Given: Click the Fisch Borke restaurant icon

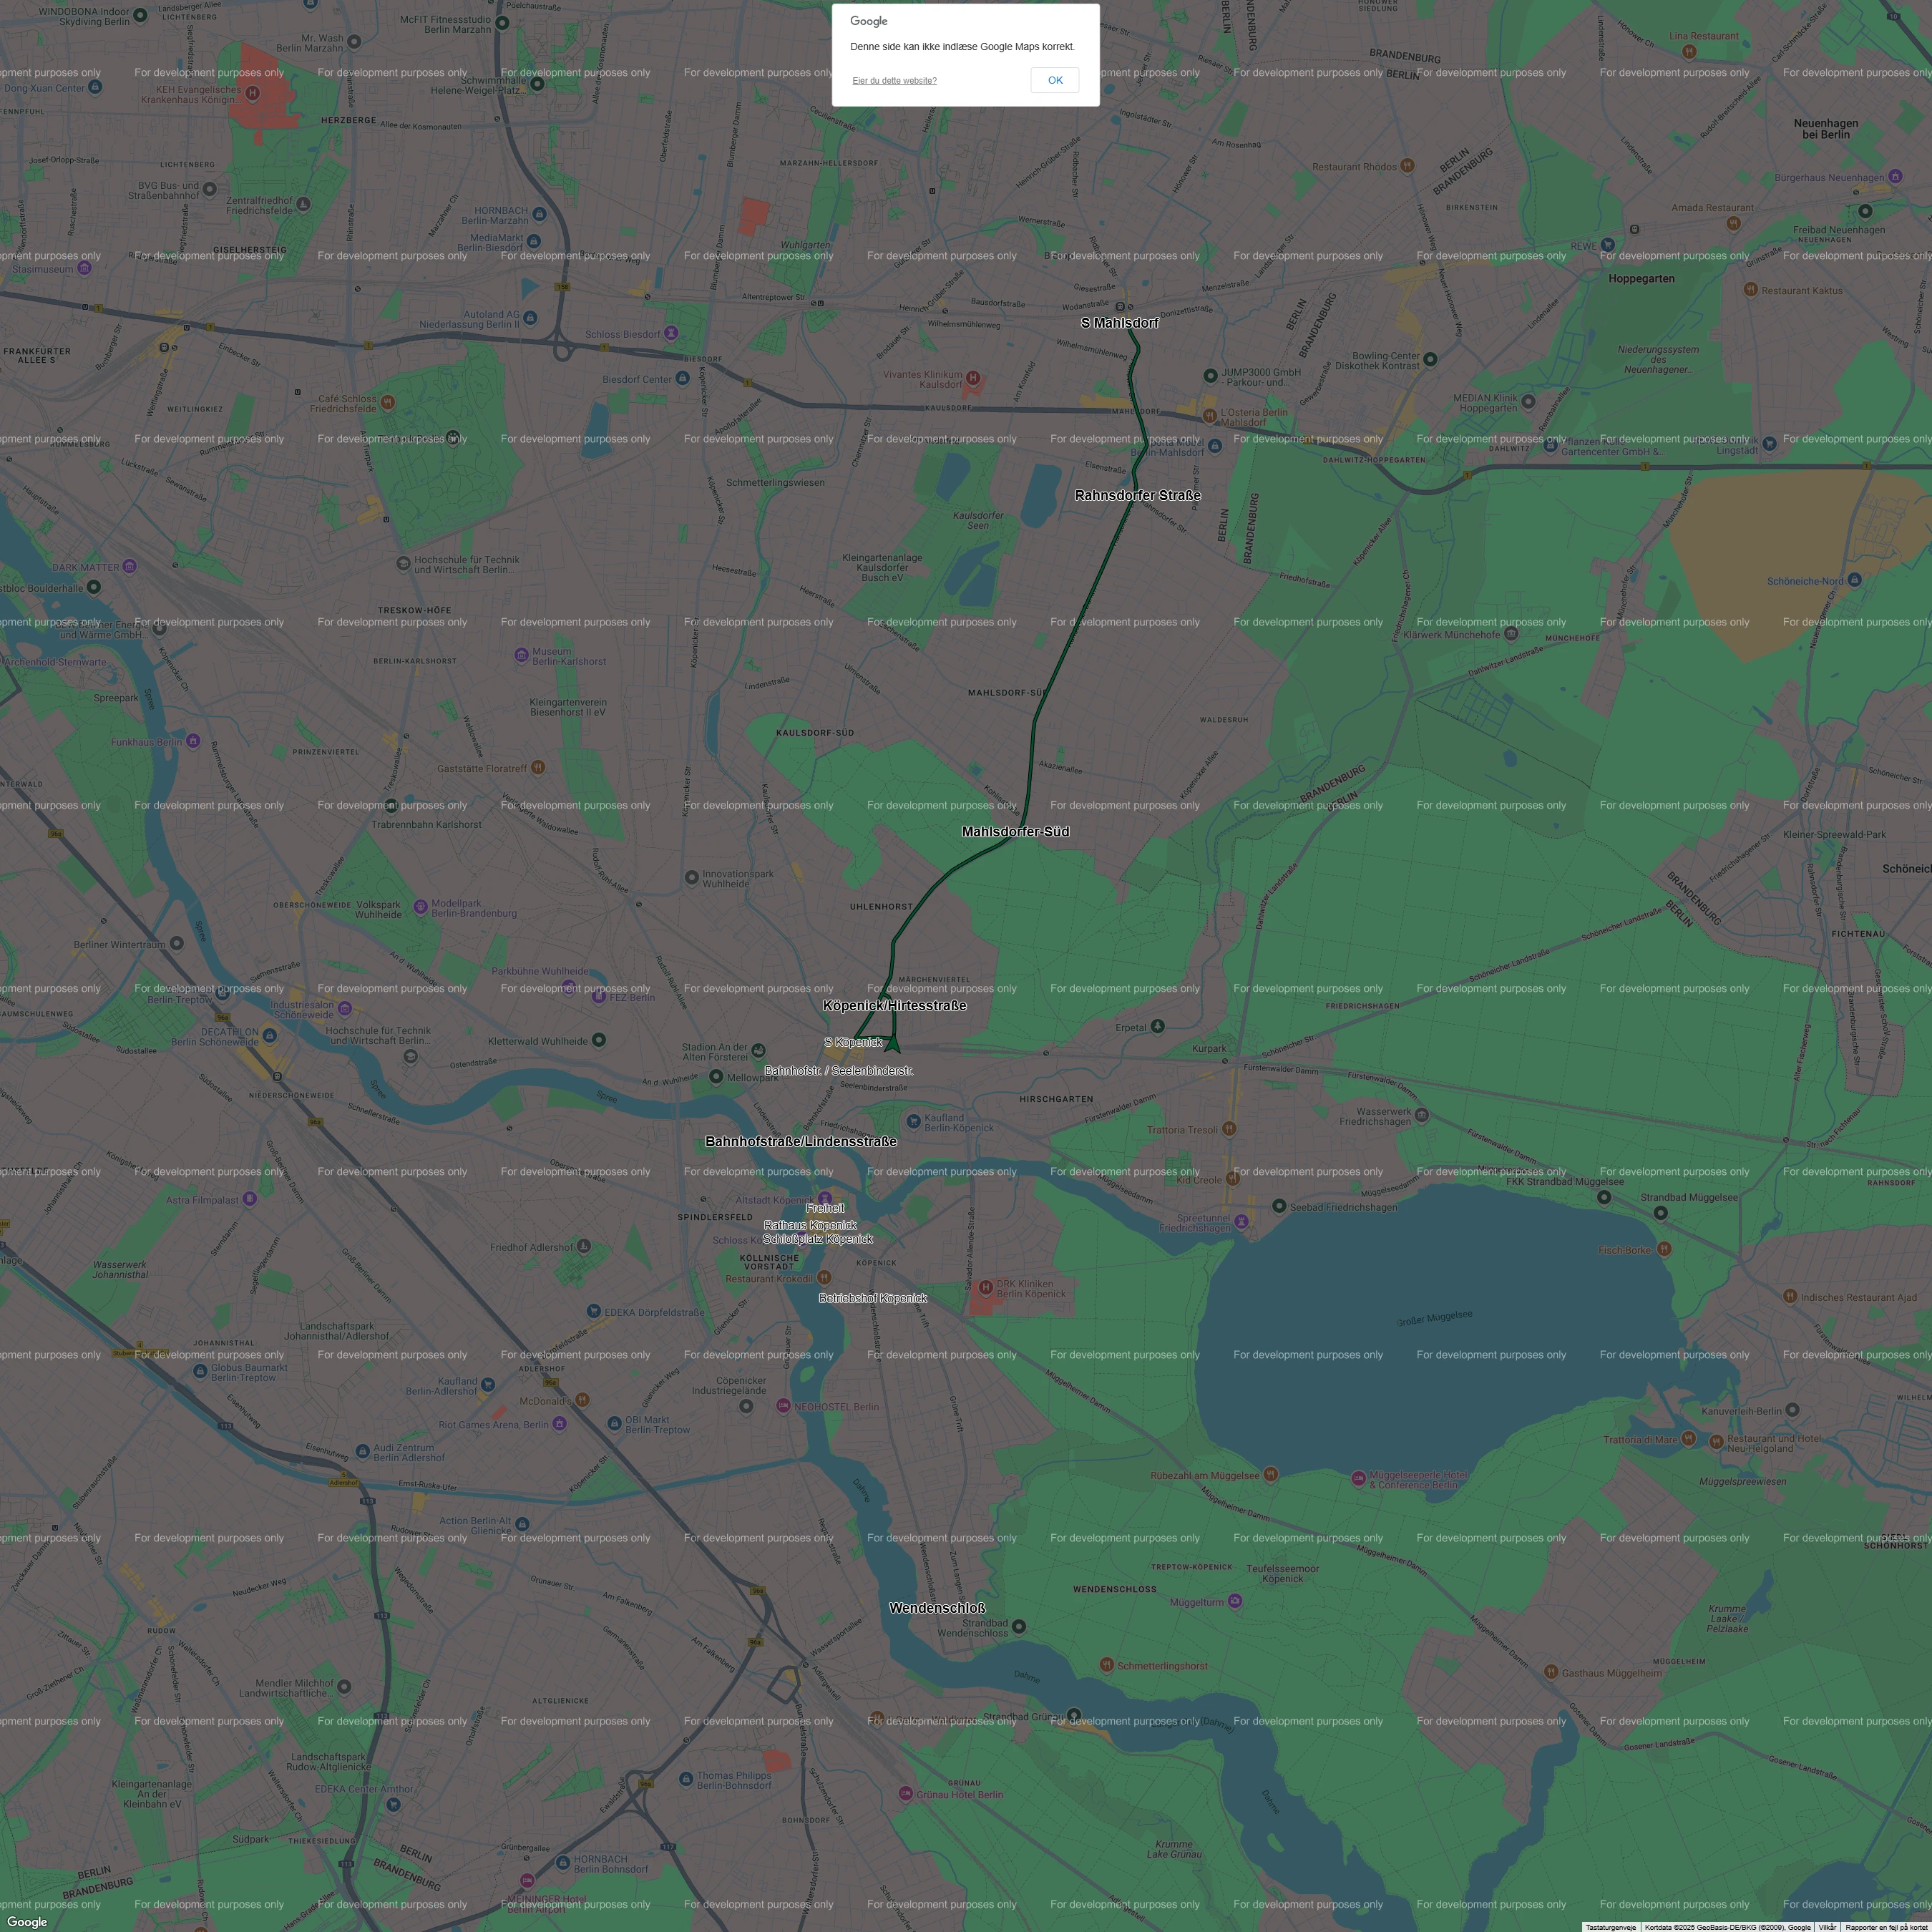Looking at the screenshot, I should point(1664,1249).
